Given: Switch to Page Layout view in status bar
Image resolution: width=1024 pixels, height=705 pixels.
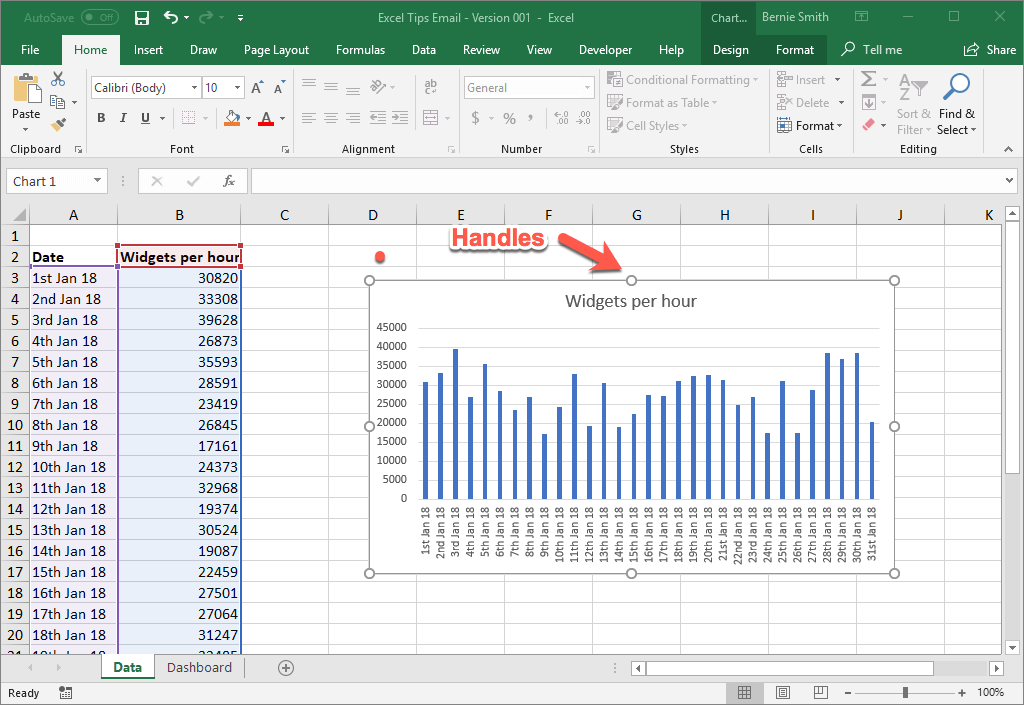Looking at the screenshot, I should 783,693.
